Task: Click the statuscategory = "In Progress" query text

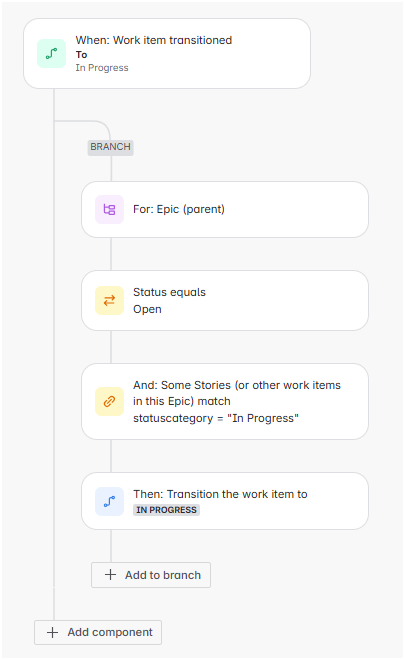Action: 216,418
